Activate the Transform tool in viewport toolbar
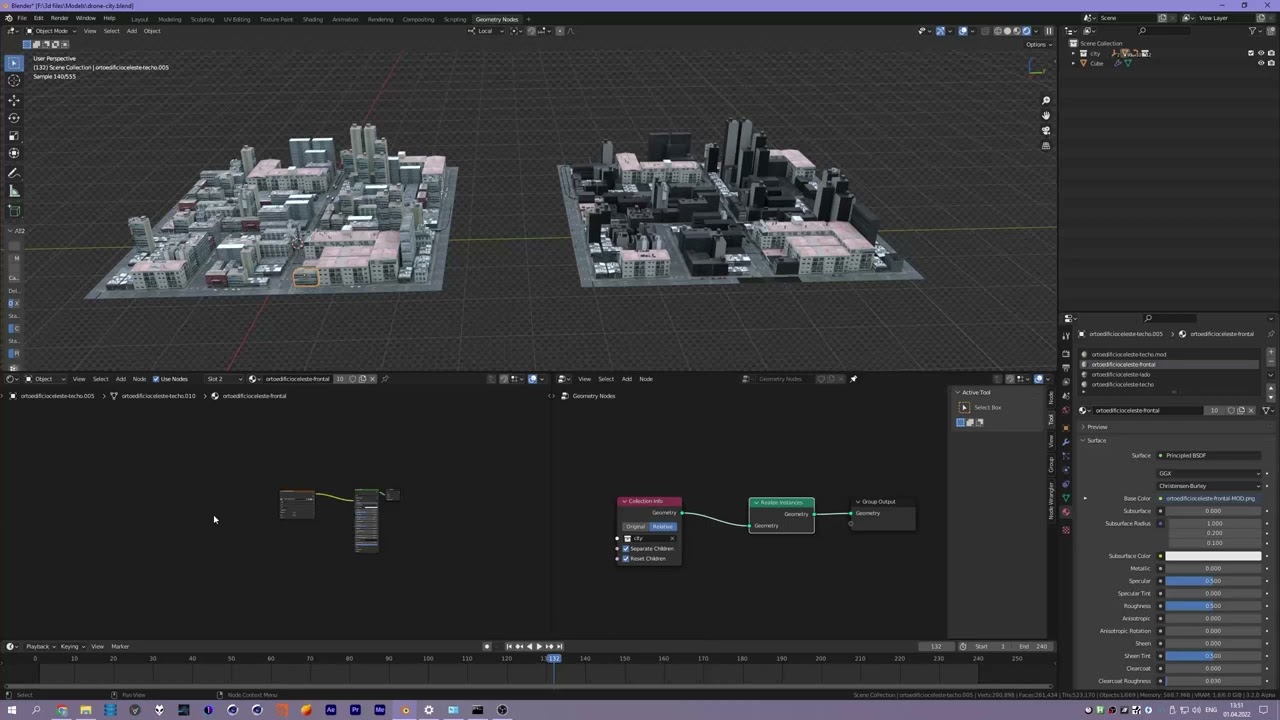1280x720 pixels. coord(14,153)
